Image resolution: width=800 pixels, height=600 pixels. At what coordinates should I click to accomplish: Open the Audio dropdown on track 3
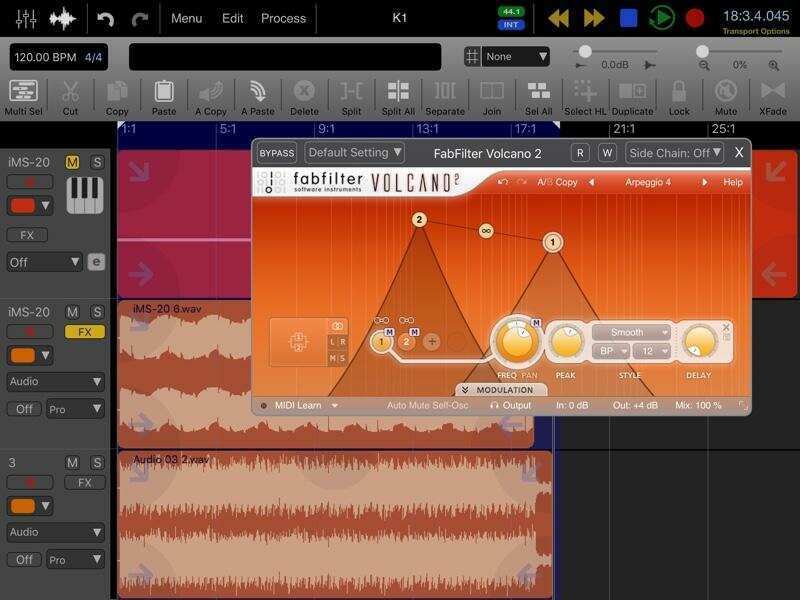(x=56, y=532)
